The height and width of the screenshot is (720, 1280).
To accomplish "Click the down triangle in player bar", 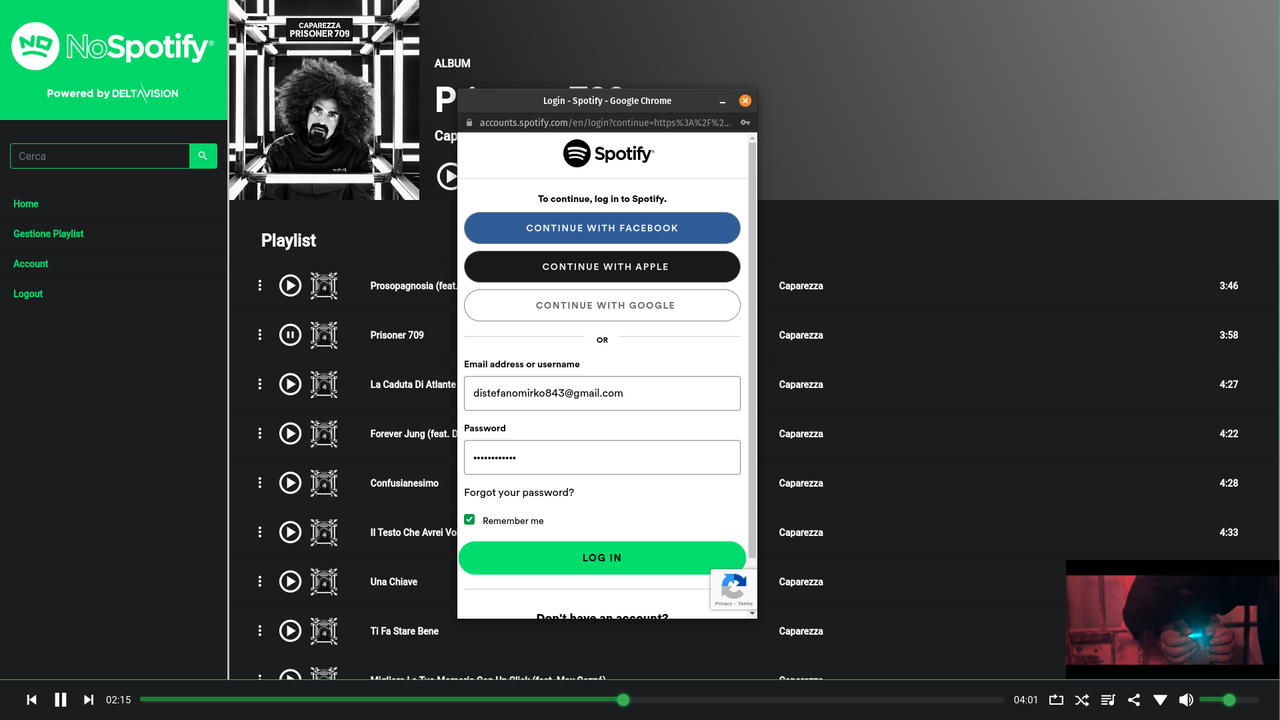I will (1160, 700).
